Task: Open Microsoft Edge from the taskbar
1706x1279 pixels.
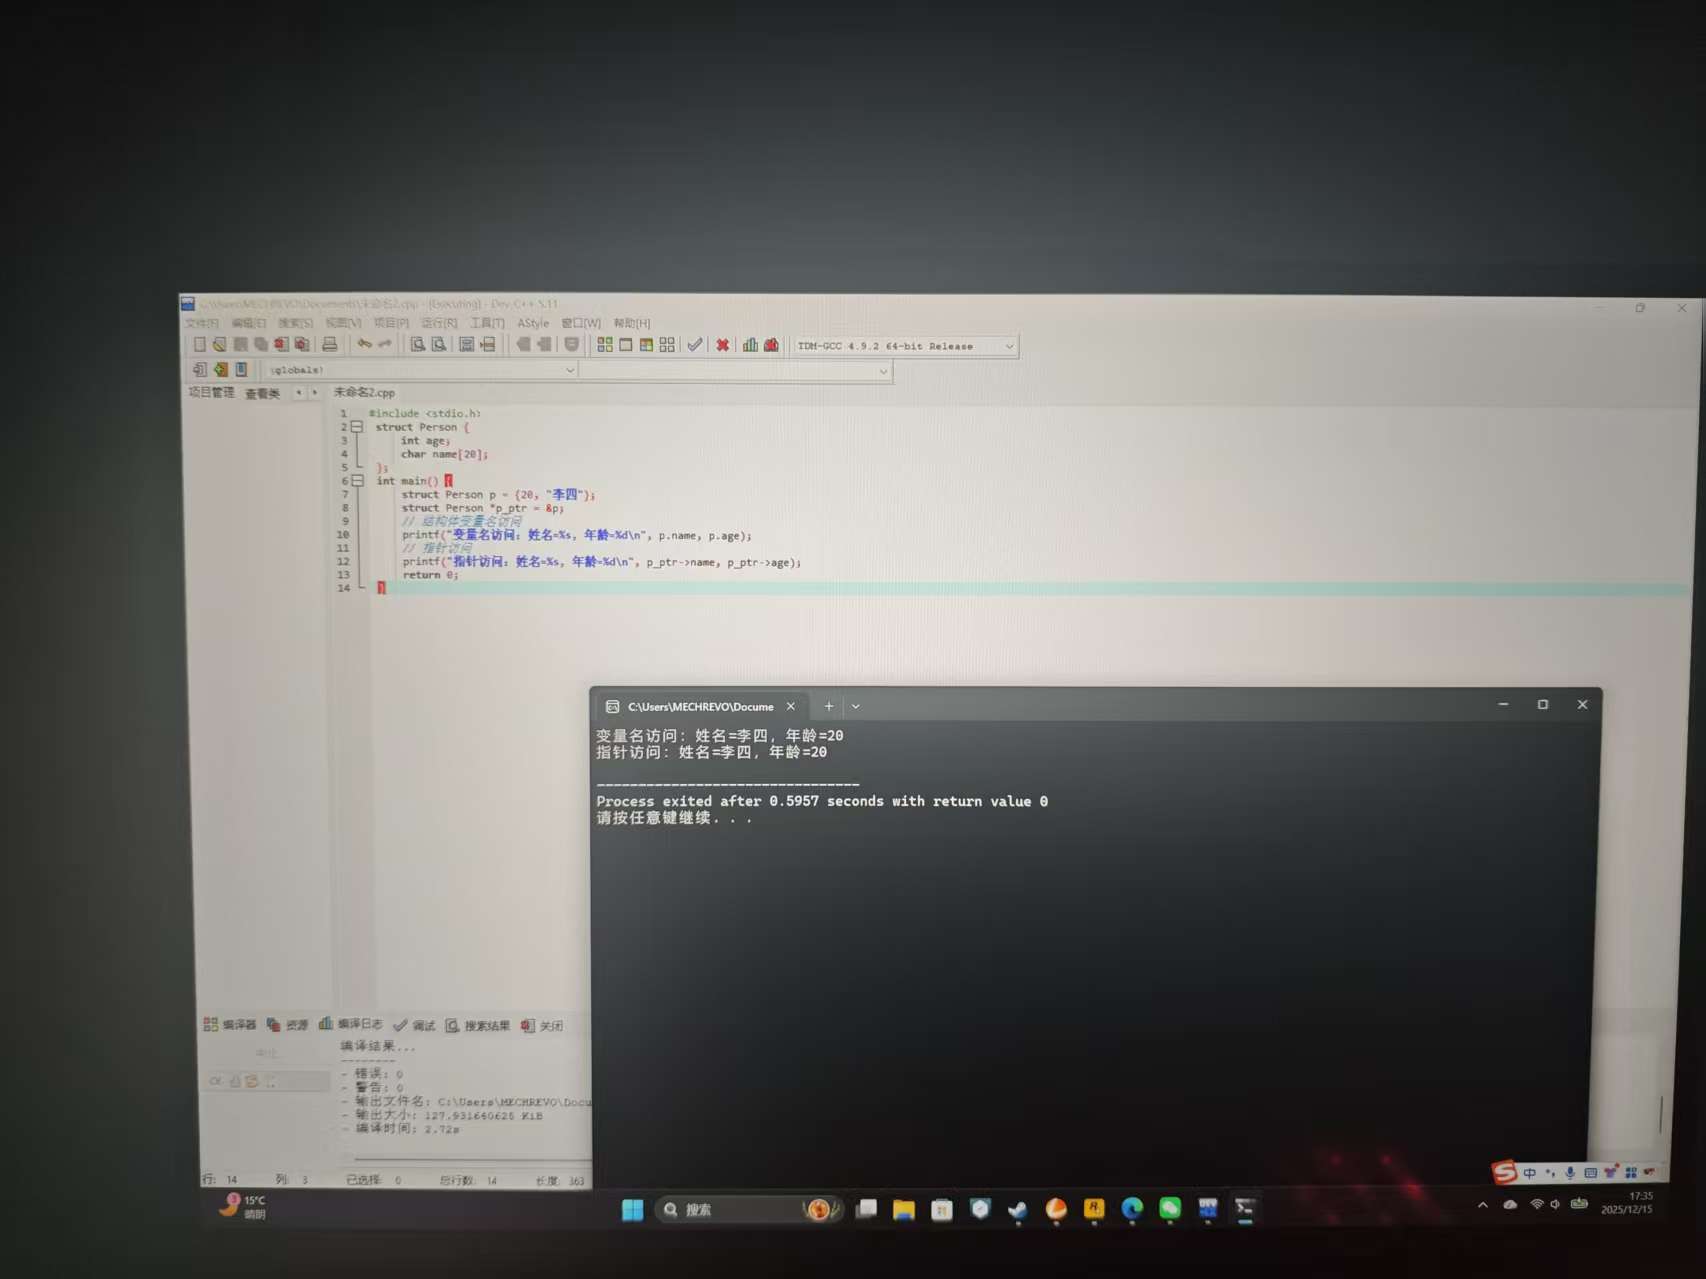Action: tap(1131, 1210)
